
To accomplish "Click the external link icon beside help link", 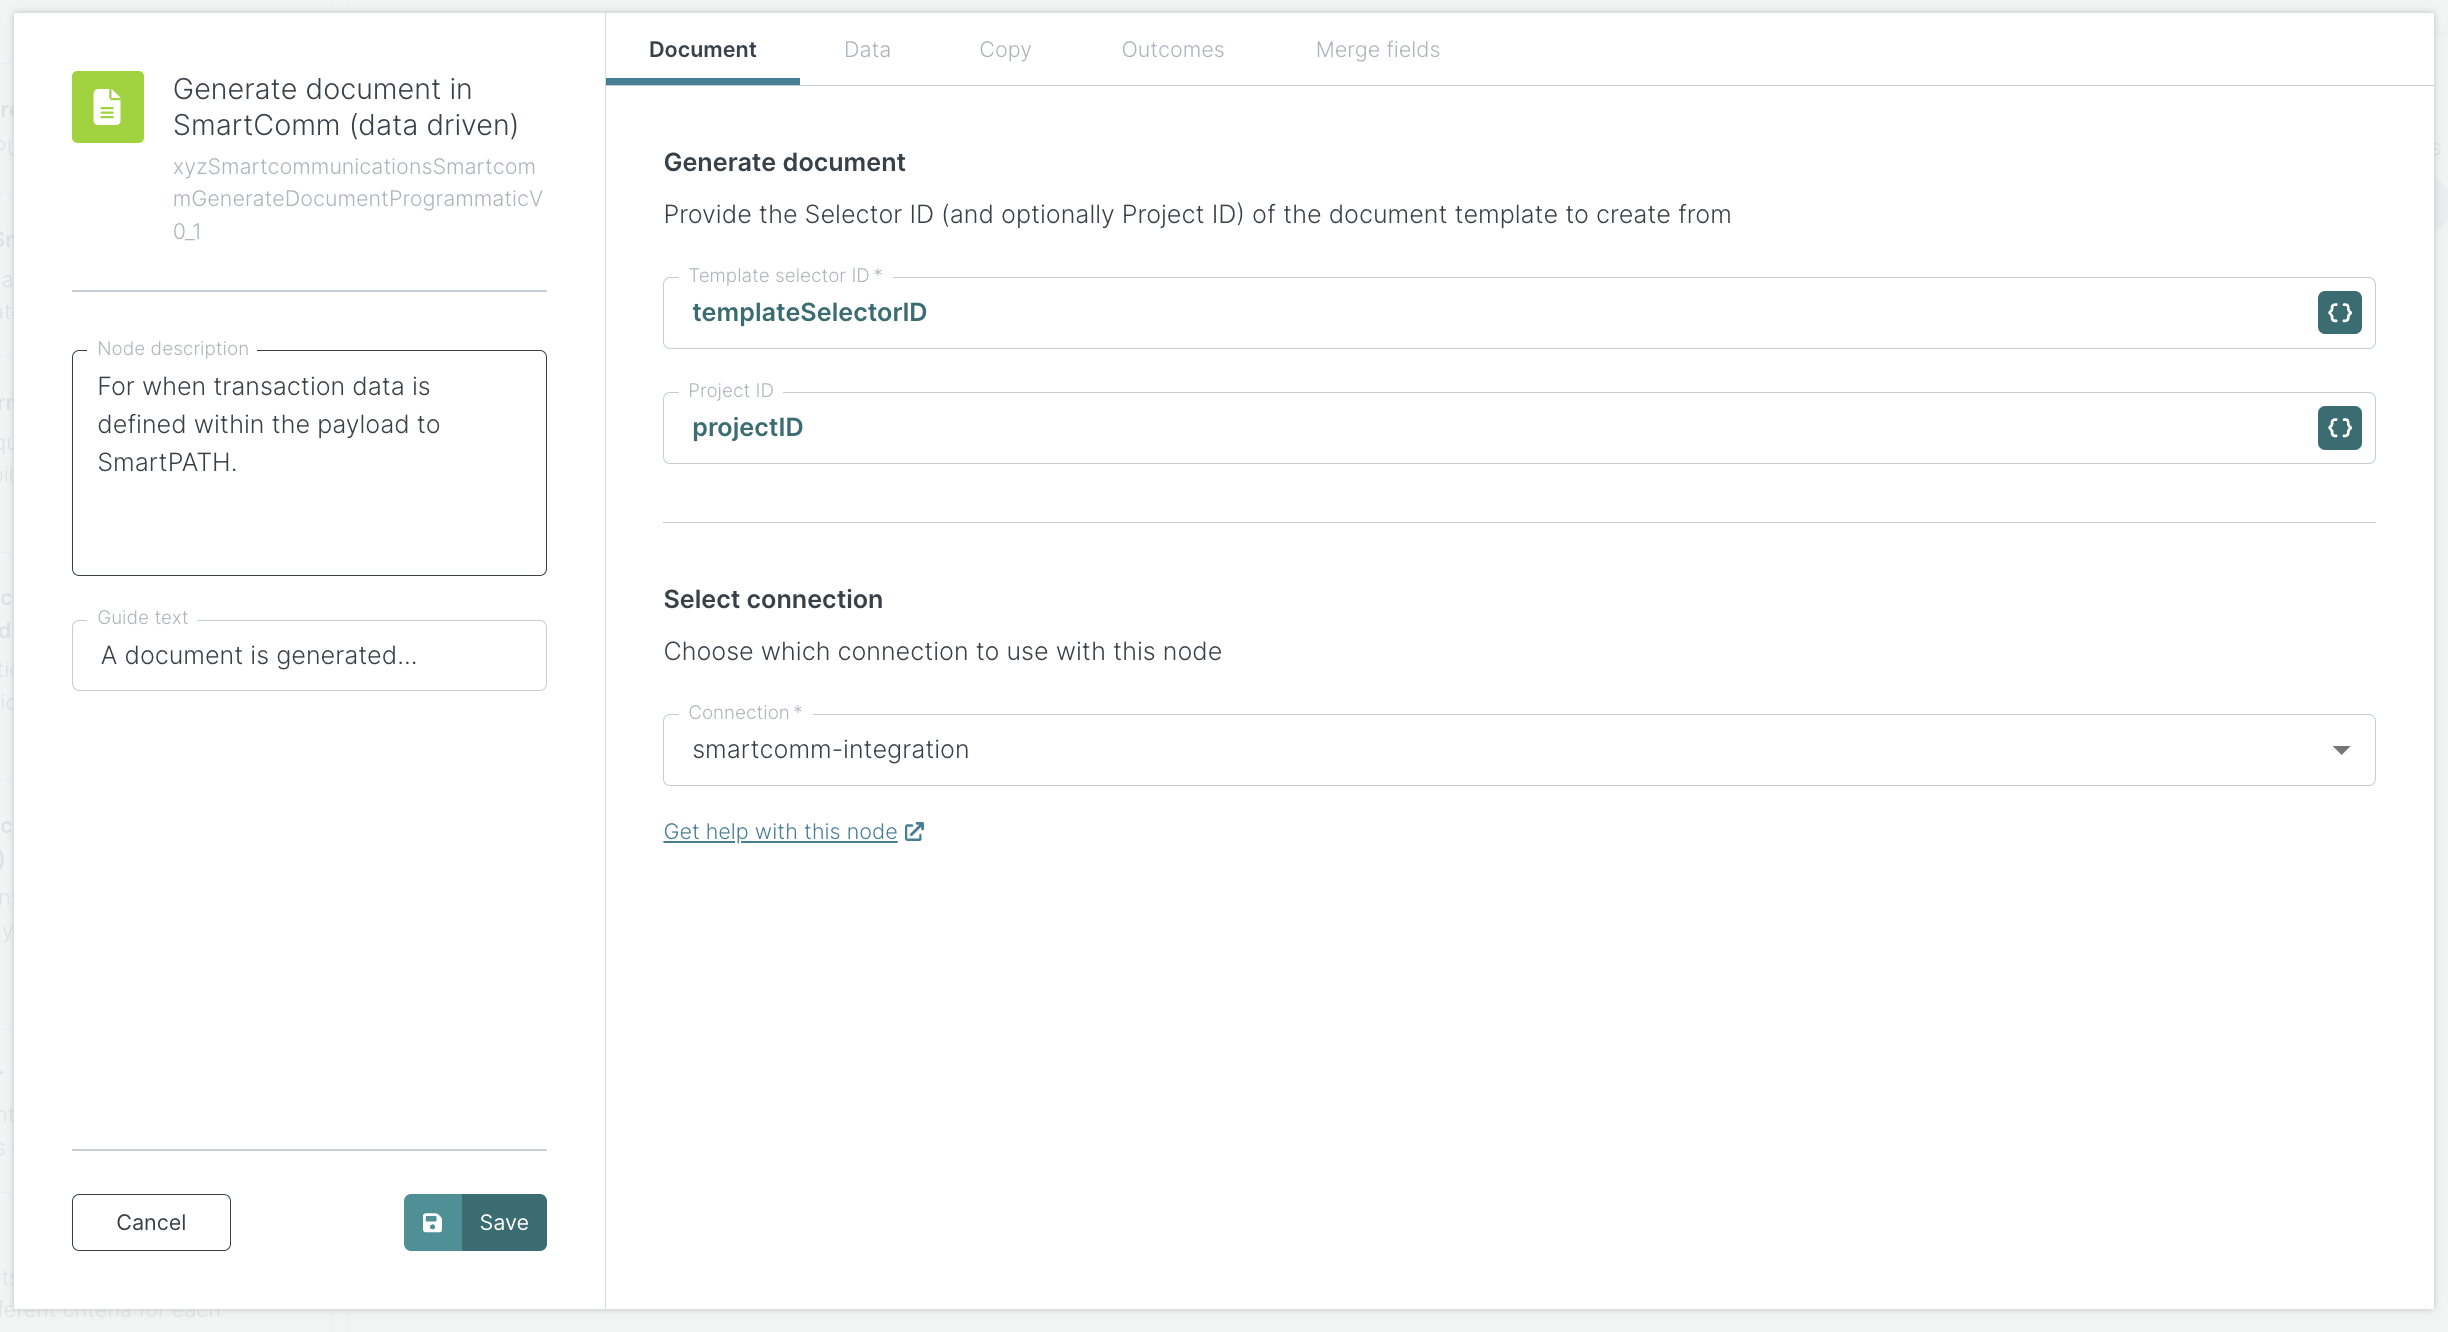I will click(914, 831).
